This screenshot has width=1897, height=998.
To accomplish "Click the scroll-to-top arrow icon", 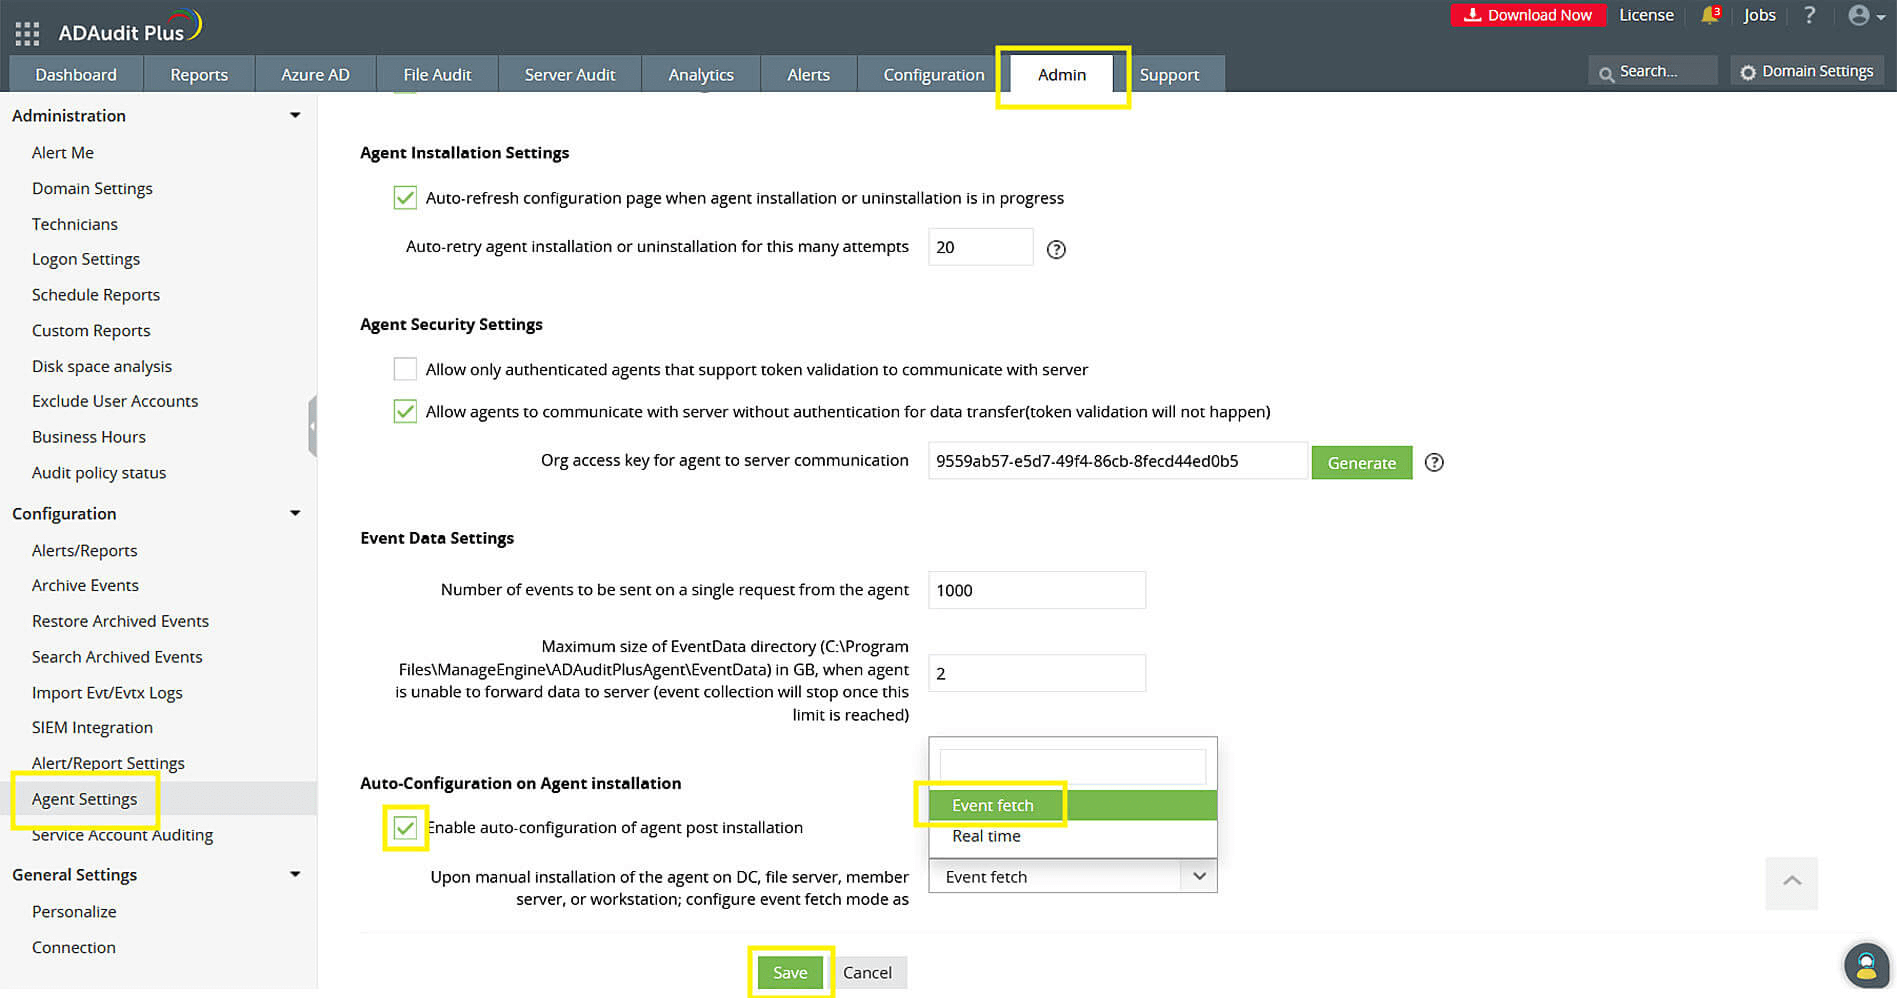I will pyautogui.click(x=1791, y=883).
